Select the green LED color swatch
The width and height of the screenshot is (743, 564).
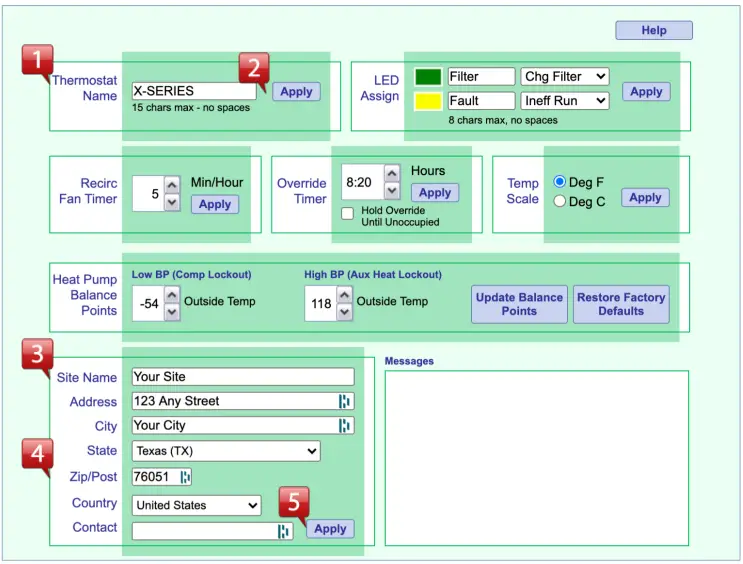(x=428, y=77)
